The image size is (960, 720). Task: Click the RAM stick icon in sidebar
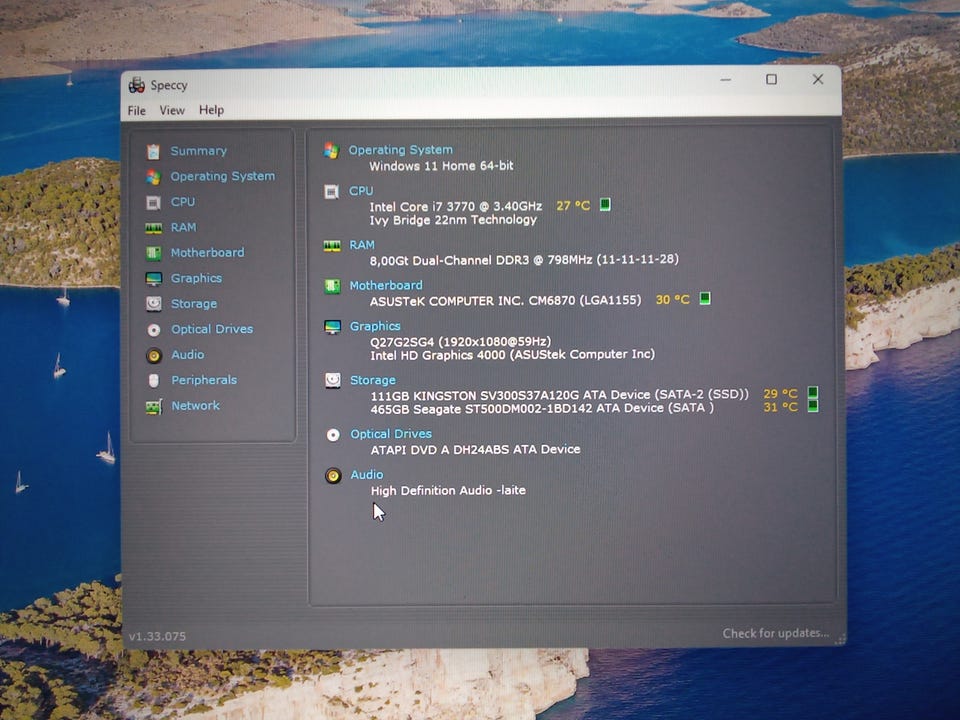click(153, 228)
